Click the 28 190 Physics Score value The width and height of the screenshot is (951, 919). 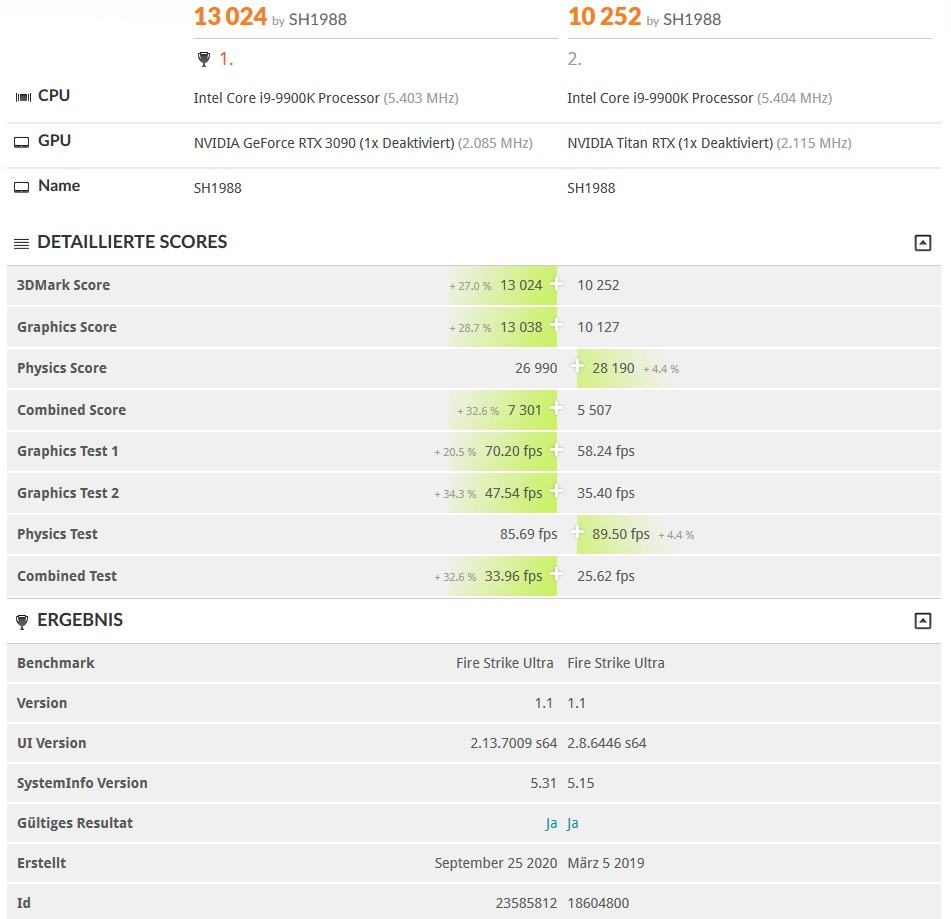coord(613,368)
